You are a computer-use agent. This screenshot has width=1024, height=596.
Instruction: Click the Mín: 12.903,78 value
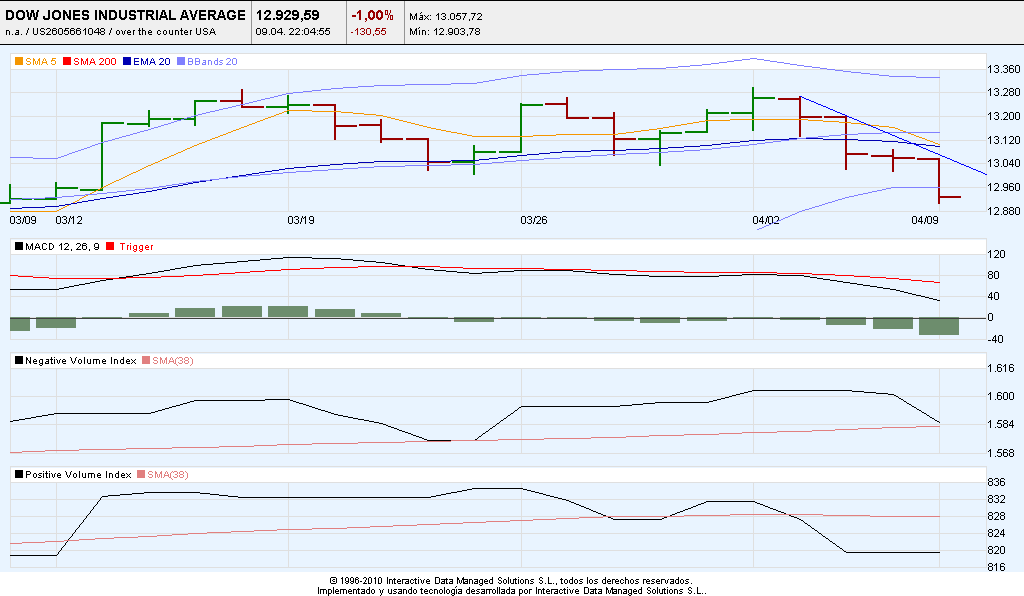point(445,31)
